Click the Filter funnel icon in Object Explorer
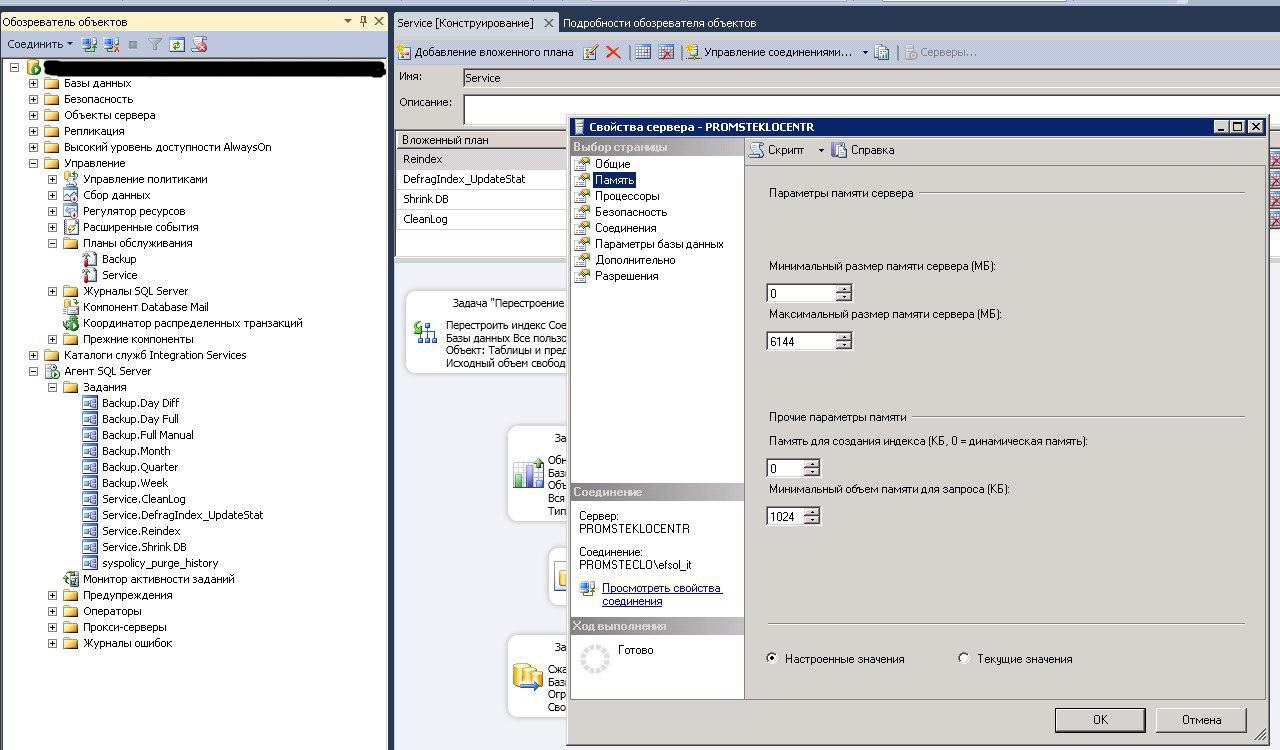 pyautogui.click(x=155, y=44)
